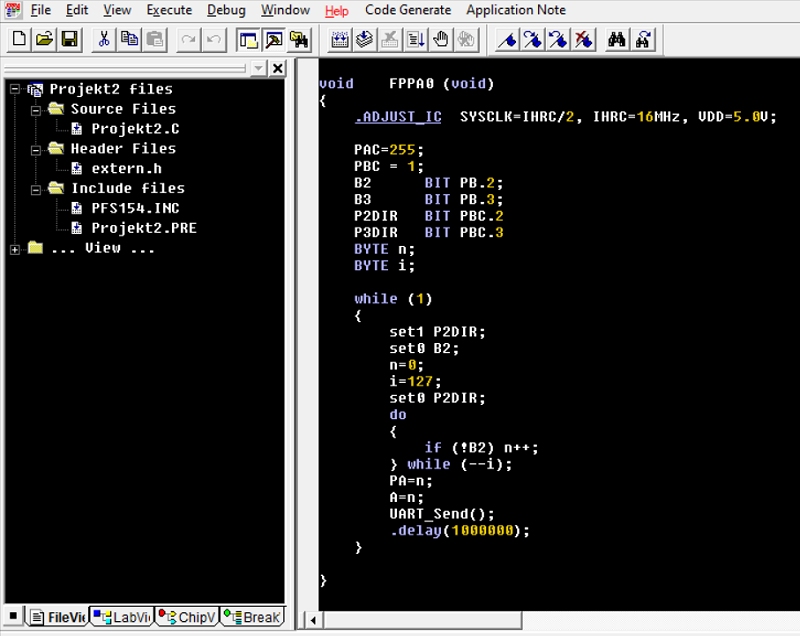The height and width of the screenshot is (636, 800).
Task: Open the Code Generate menu
Action: 406,10
